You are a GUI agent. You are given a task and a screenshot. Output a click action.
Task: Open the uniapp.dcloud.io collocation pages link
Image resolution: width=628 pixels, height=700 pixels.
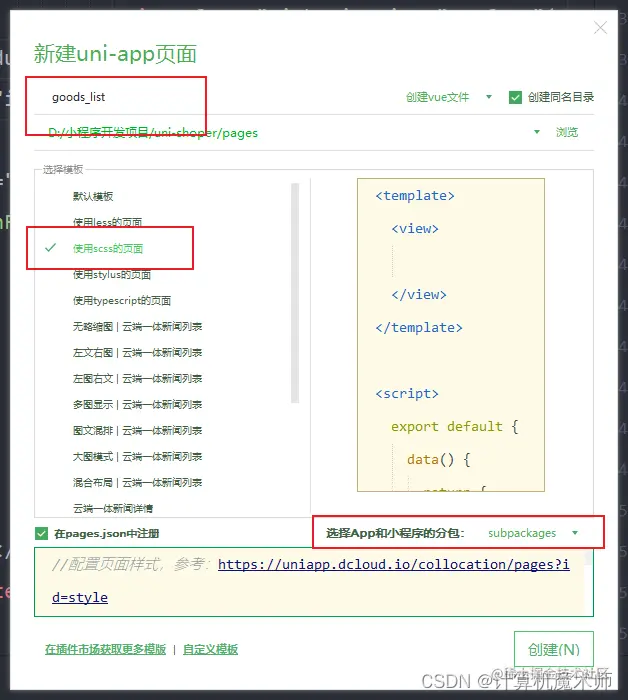(x=394, y=565)
